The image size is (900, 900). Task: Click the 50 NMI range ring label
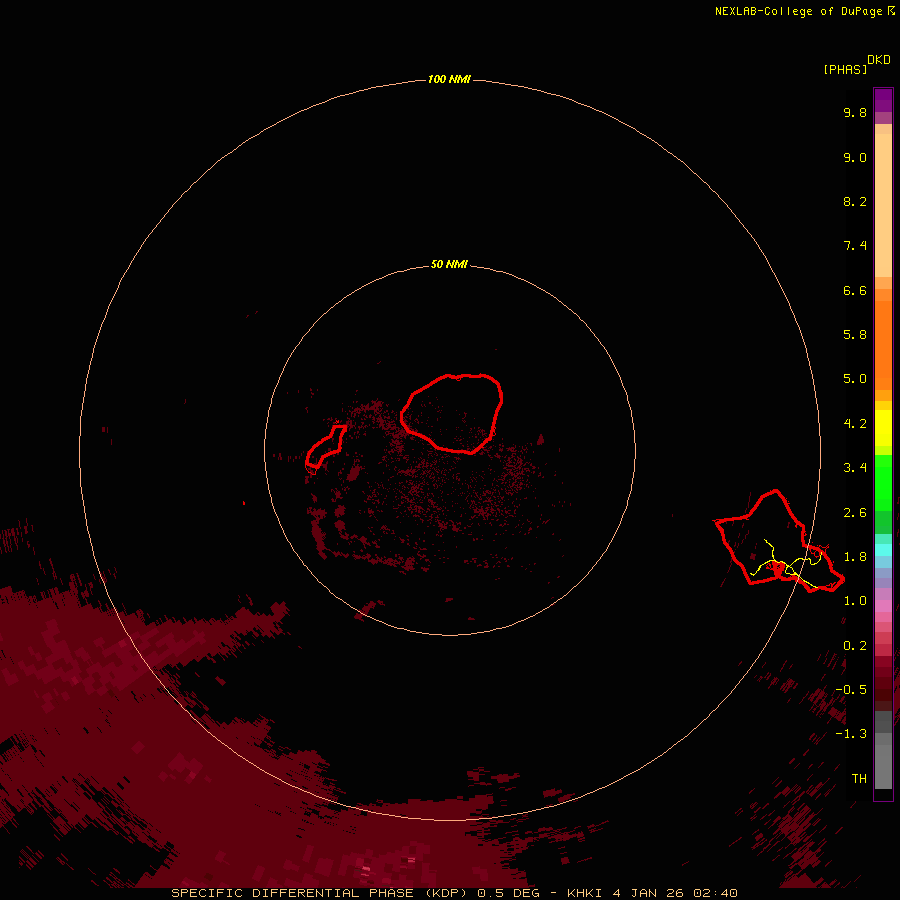(449, 265)
